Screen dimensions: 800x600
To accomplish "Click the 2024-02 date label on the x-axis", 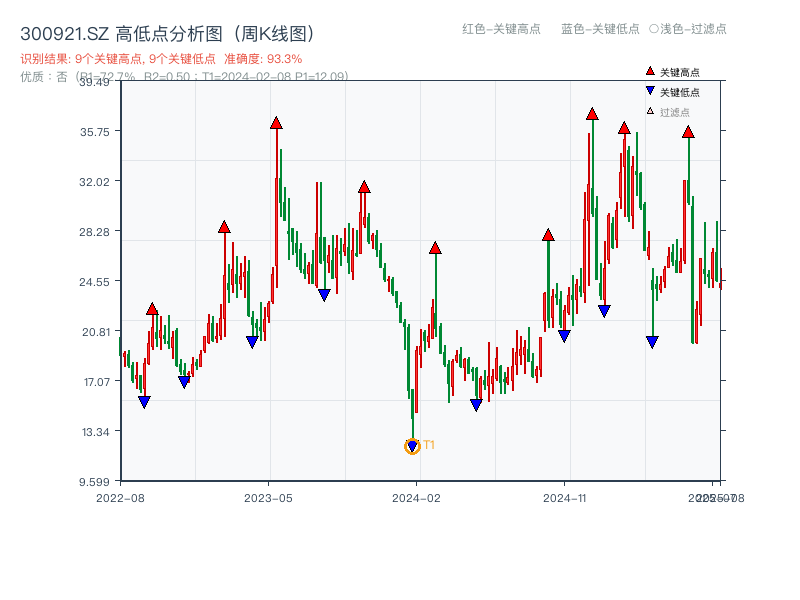I will click(x=414, y=496).
